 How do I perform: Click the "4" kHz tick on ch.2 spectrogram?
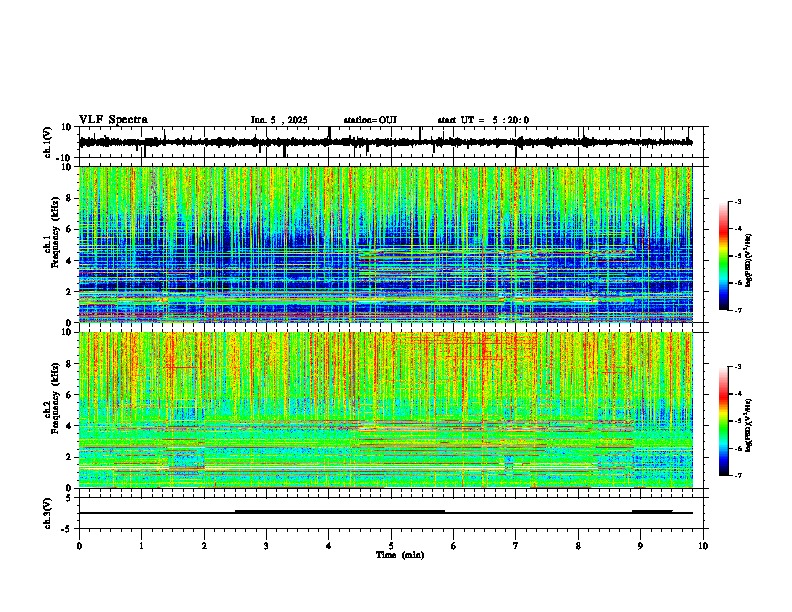(x=70, y=426)
